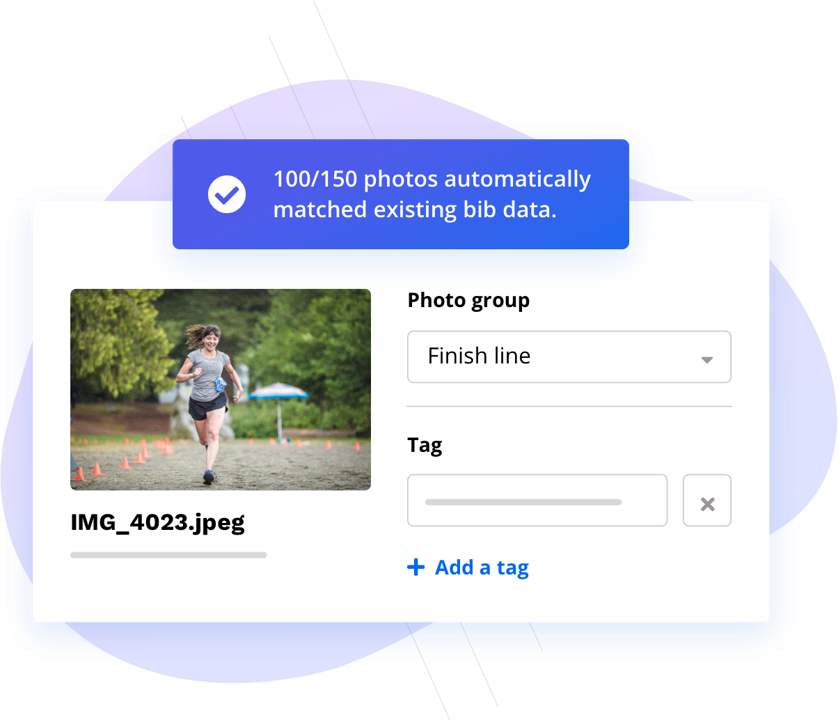This screenshot has height=720, width=838.
Task: Click the running woman in the photo
Action: 210,402
